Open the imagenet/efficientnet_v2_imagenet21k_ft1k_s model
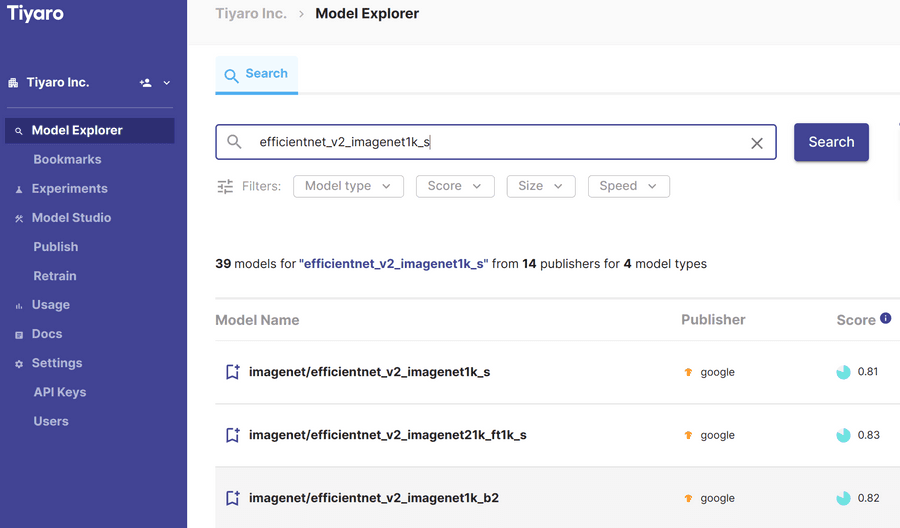 tap(387, 435)
